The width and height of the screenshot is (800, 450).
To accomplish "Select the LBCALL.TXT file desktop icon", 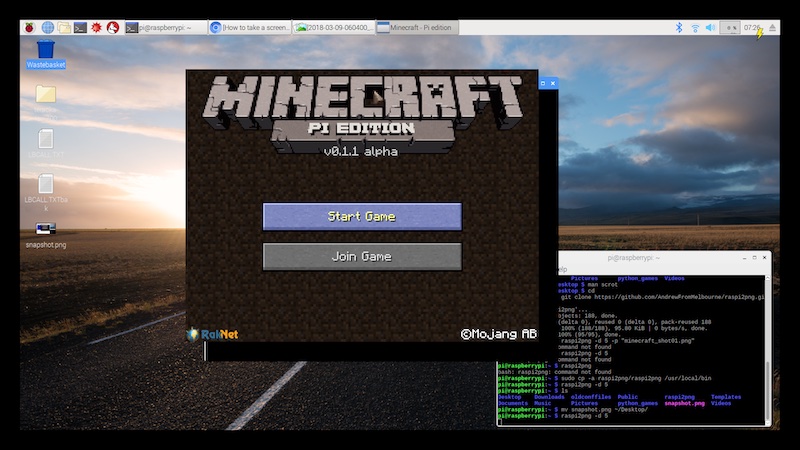I will (46, 143).
